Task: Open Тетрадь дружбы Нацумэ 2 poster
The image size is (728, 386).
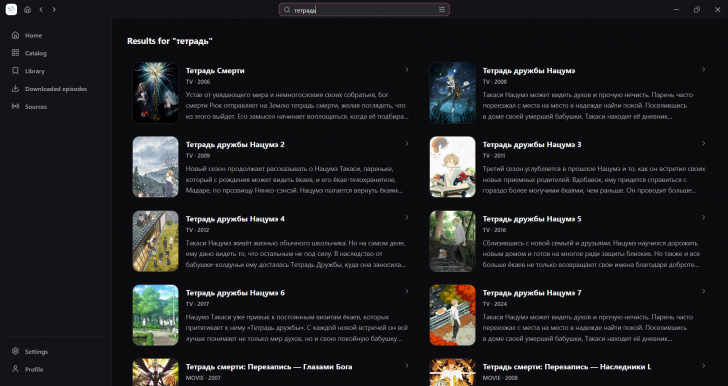Action: coord(156,167)
